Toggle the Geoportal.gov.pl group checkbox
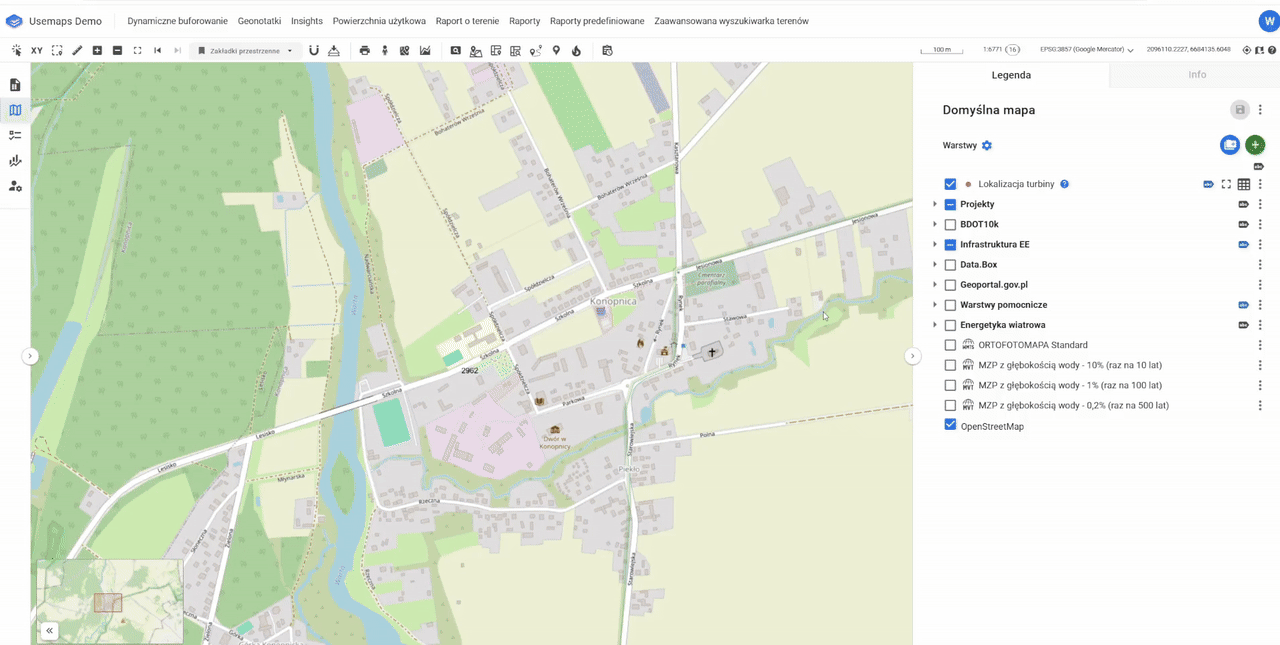The height and width of the screenshot is (645, 1280). click(x=950, y=285)
